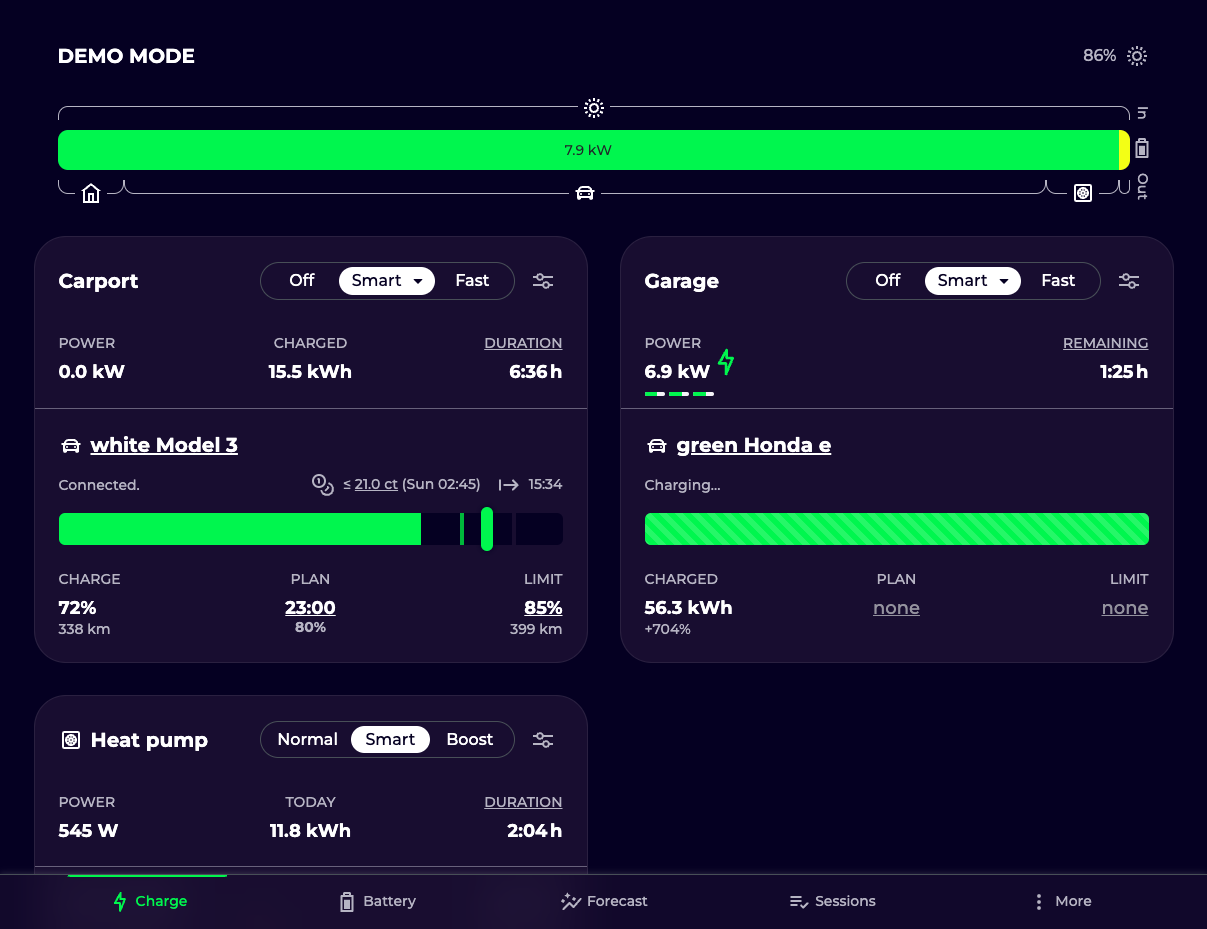Click the green 7.9 kW energy flow bar
Image resolution: width=1207 pixels, height=929 pixels.
tap(588, 150)
